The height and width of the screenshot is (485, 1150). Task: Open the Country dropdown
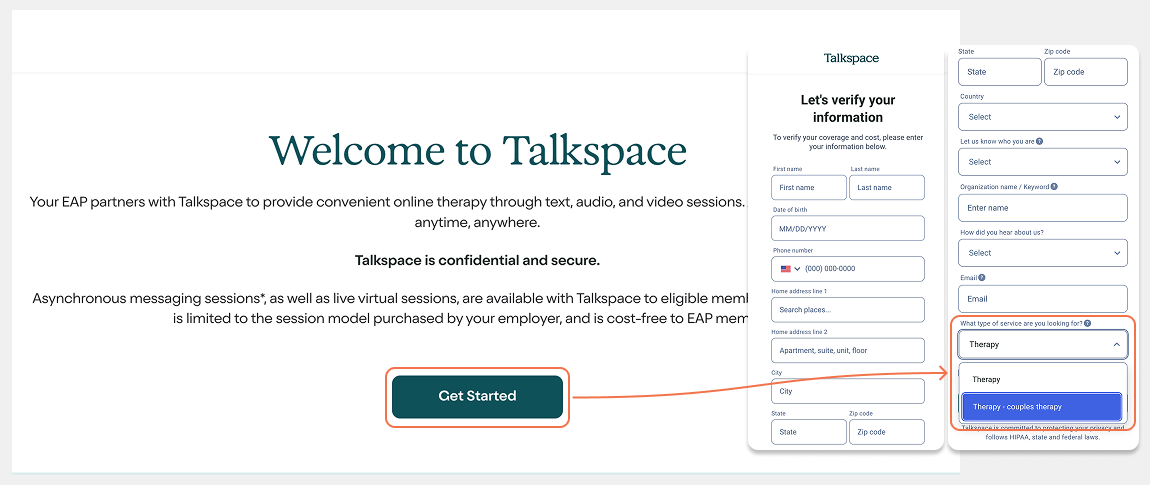point(1042,117)
